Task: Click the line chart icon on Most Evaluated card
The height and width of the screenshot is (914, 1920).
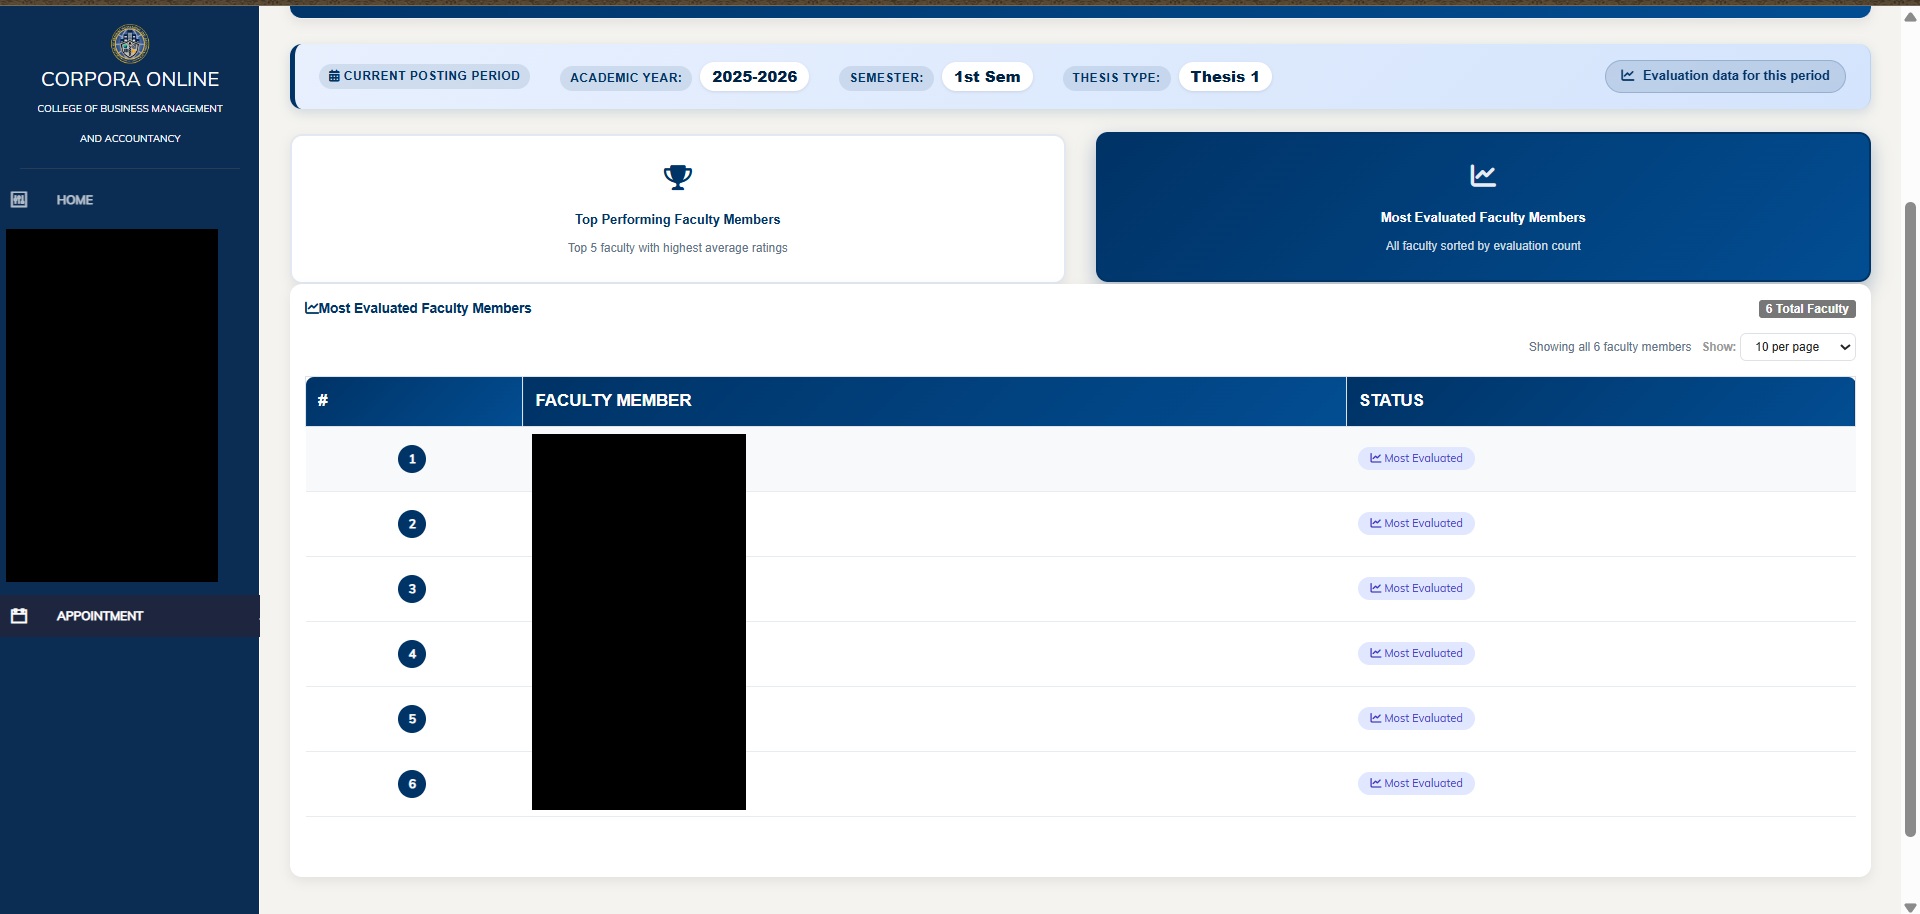Action: tap(1483, 176)
